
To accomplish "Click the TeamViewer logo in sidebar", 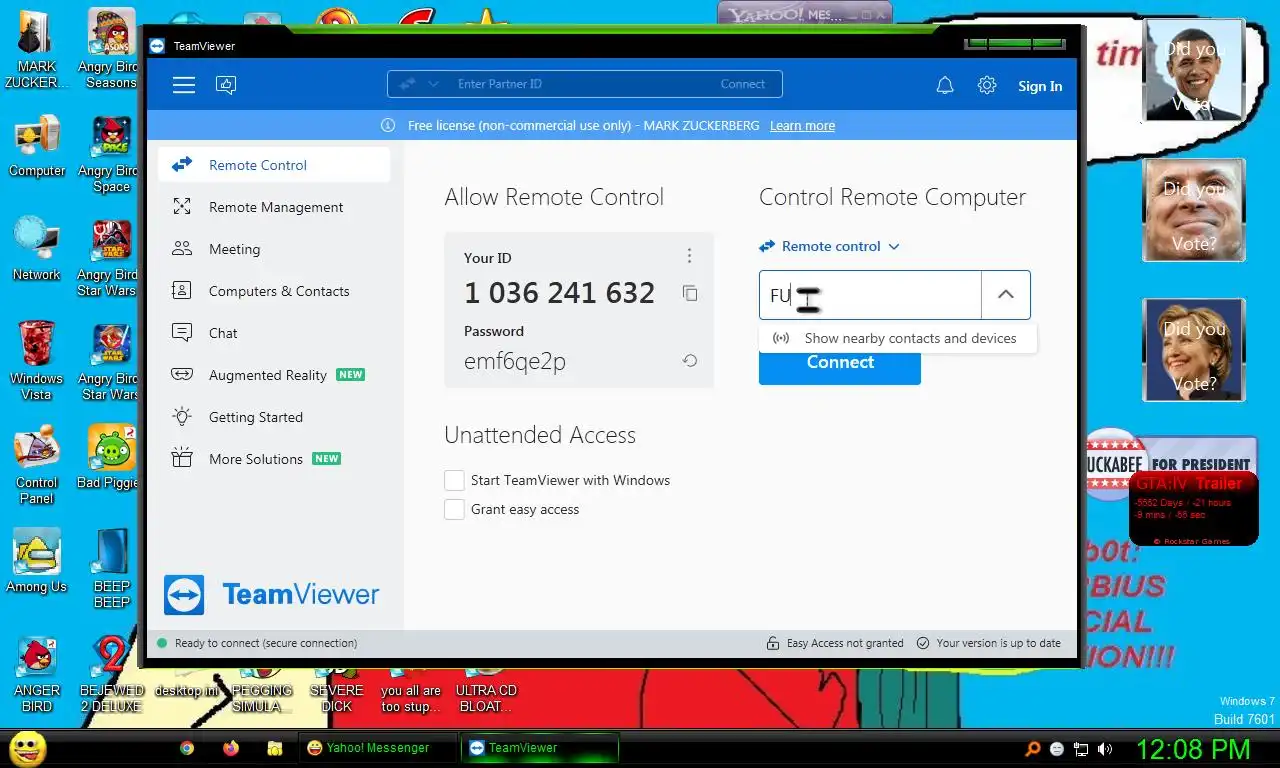I will [272, 594].
